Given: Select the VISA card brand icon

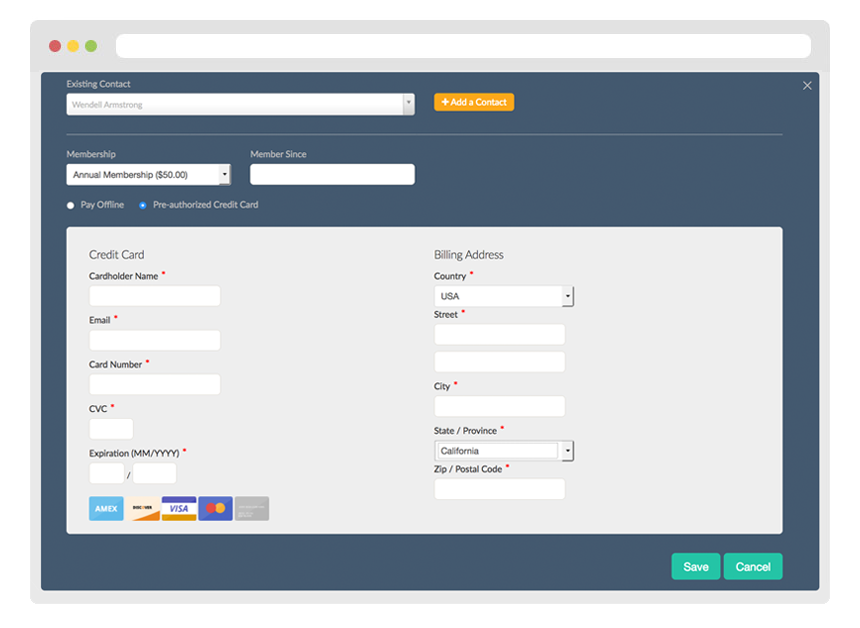Looking at the screenshot, I should (178, 508).
